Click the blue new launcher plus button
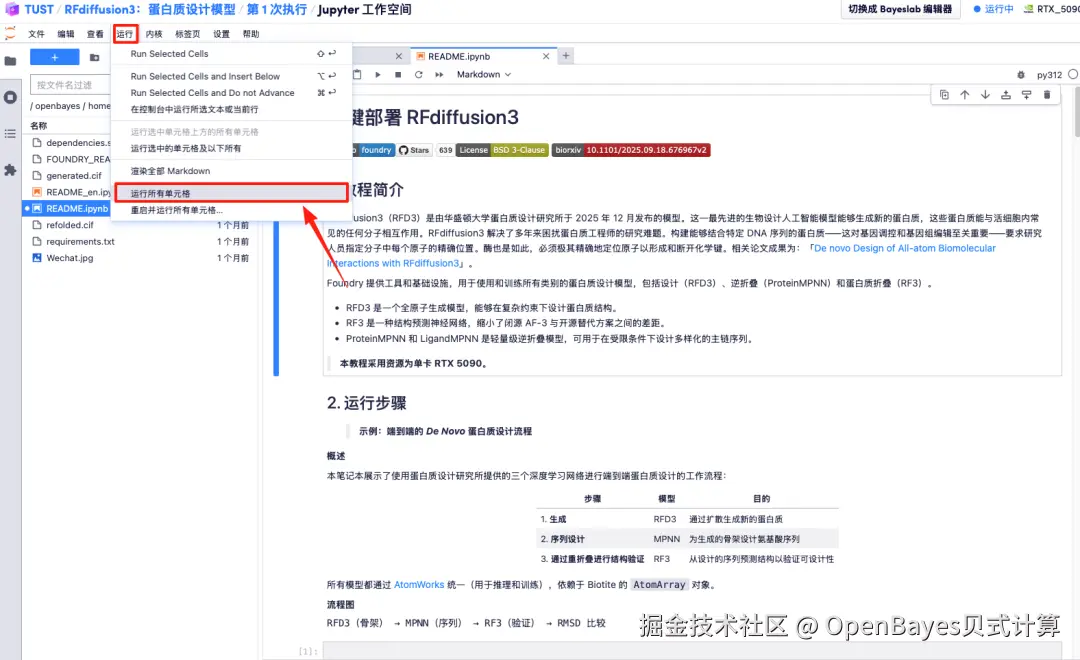This screenshot has width=1080, height=660. [x=54, y=57]
